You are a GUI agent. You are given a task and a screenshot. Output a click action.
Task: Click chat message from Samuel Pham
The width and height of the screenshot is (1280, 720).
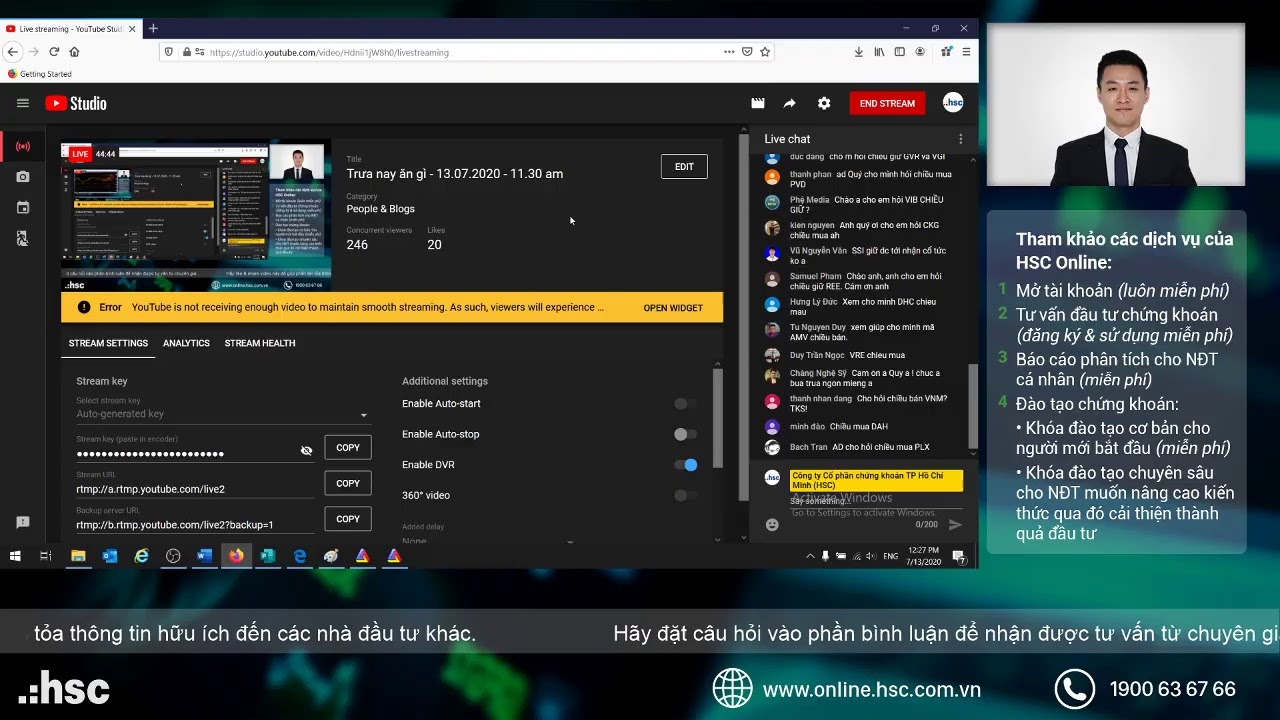pyautogui.click(x=860, y=281)
